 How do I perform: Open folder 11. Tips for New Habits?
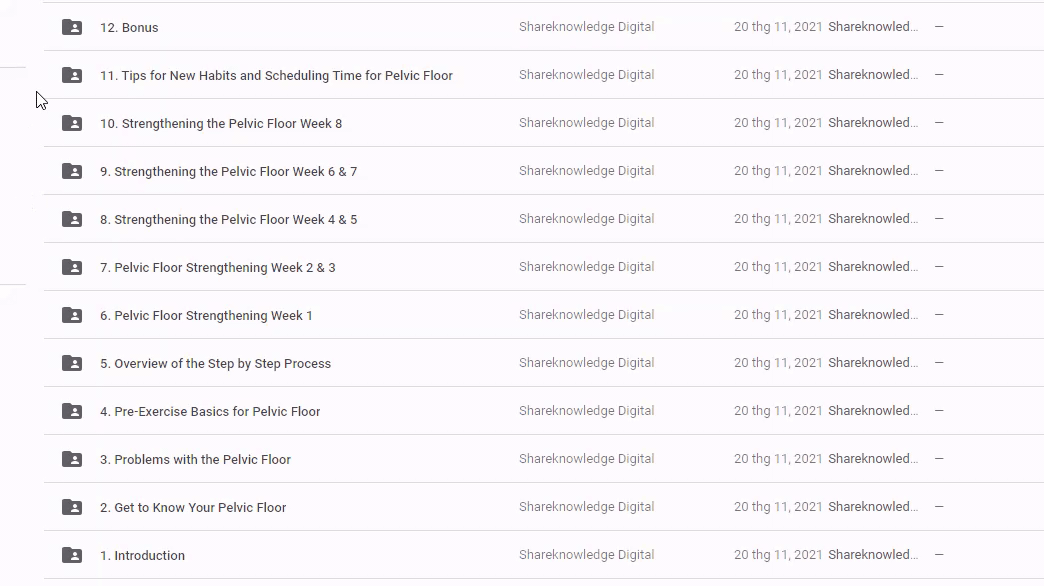tap(276, 75)
